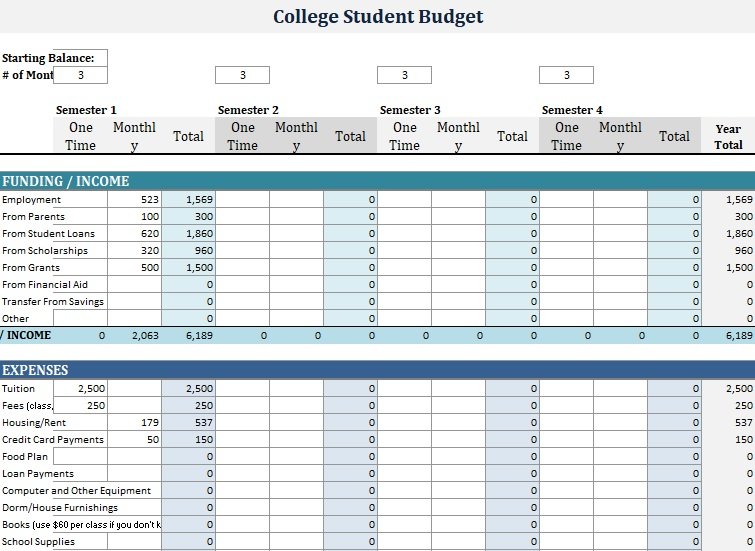Select Semester 4 number of months cell
Image resolution: width=755 pixels, height=551 pixels.
pos(566,75)
